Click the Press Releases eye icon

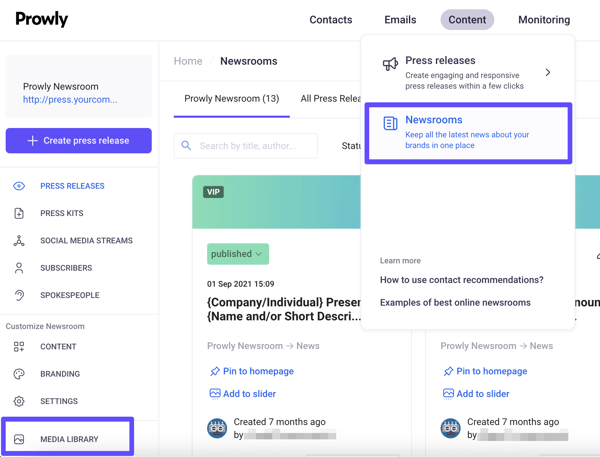(19, 186)
